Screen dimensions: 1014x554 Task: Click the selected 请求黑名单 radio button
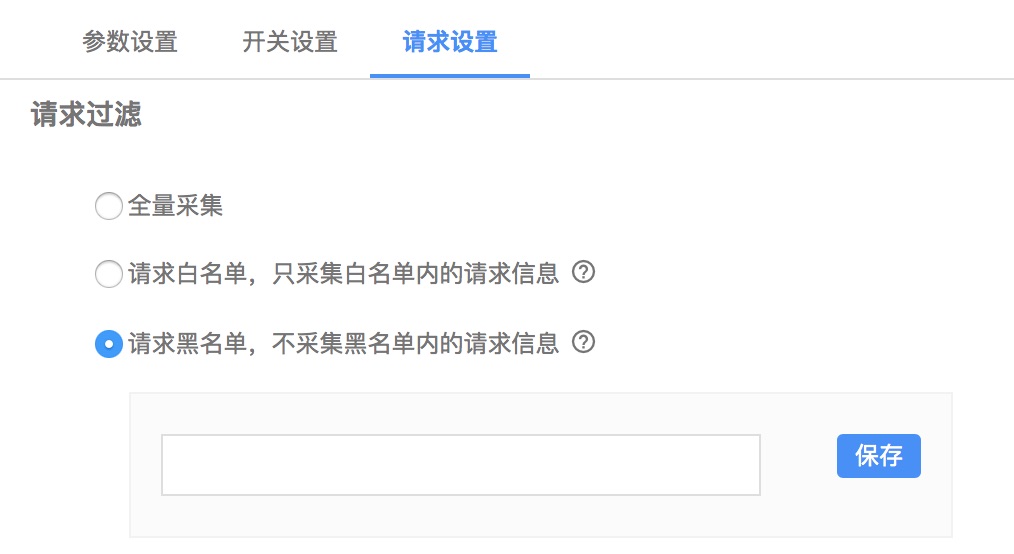(109, 344)
